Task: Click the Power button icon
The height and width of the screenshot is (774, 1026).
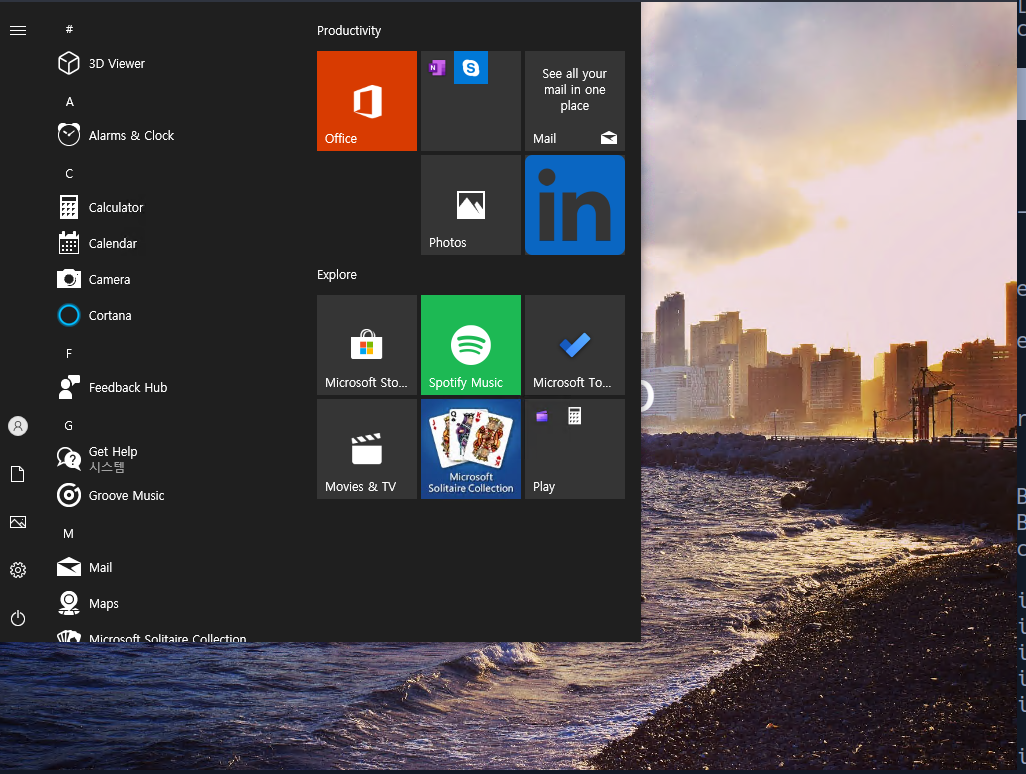Action: click(18, 618)
